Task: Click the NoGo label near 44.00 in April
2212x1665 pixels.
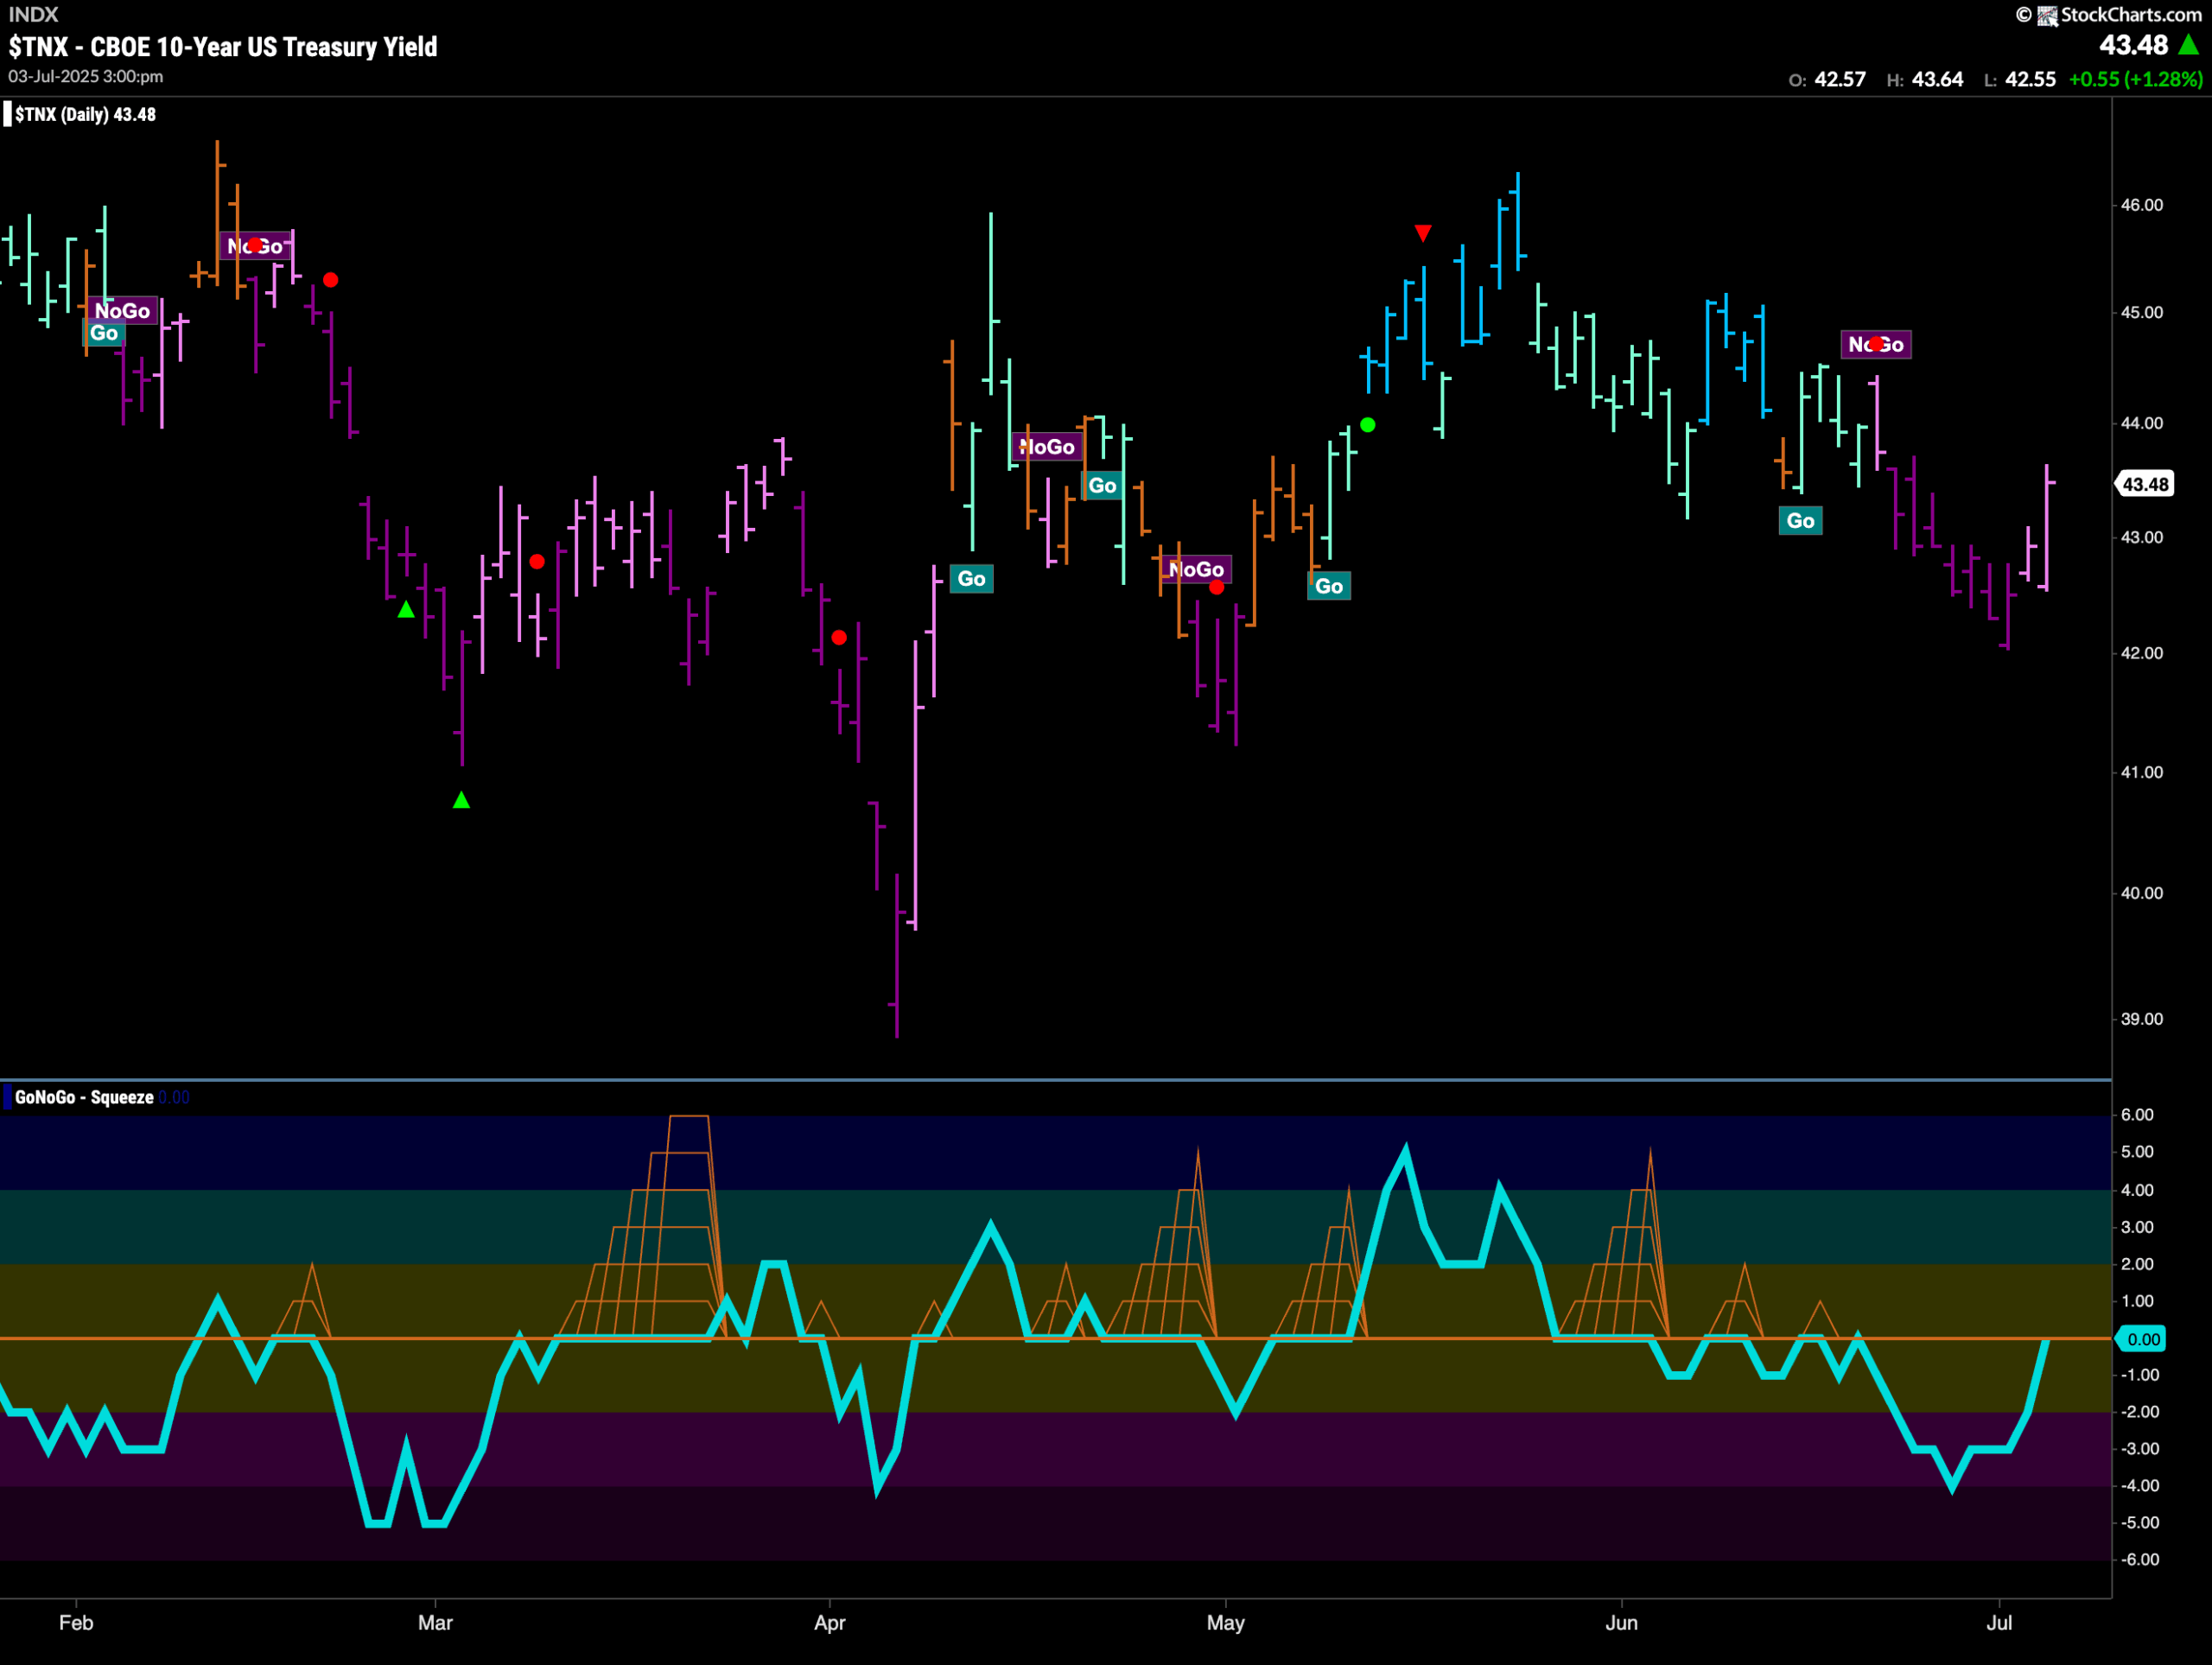Action: [1046, 447]
